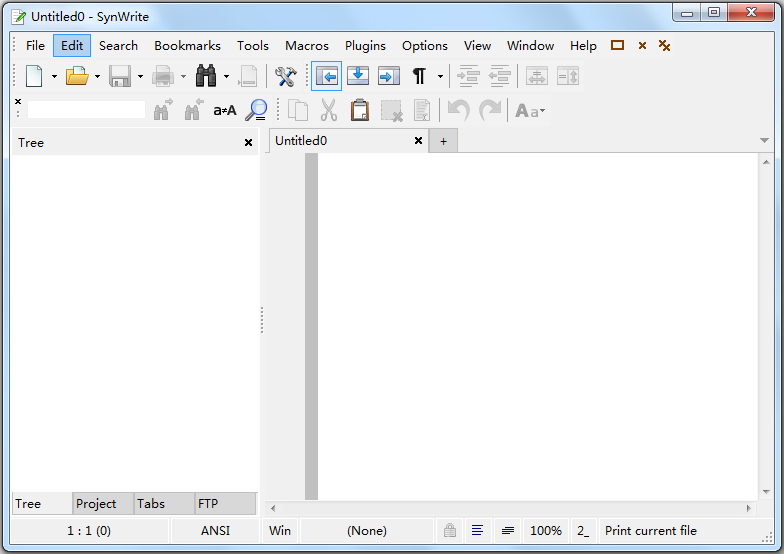Close the Untitled0 tab

(x=418, y=140)
